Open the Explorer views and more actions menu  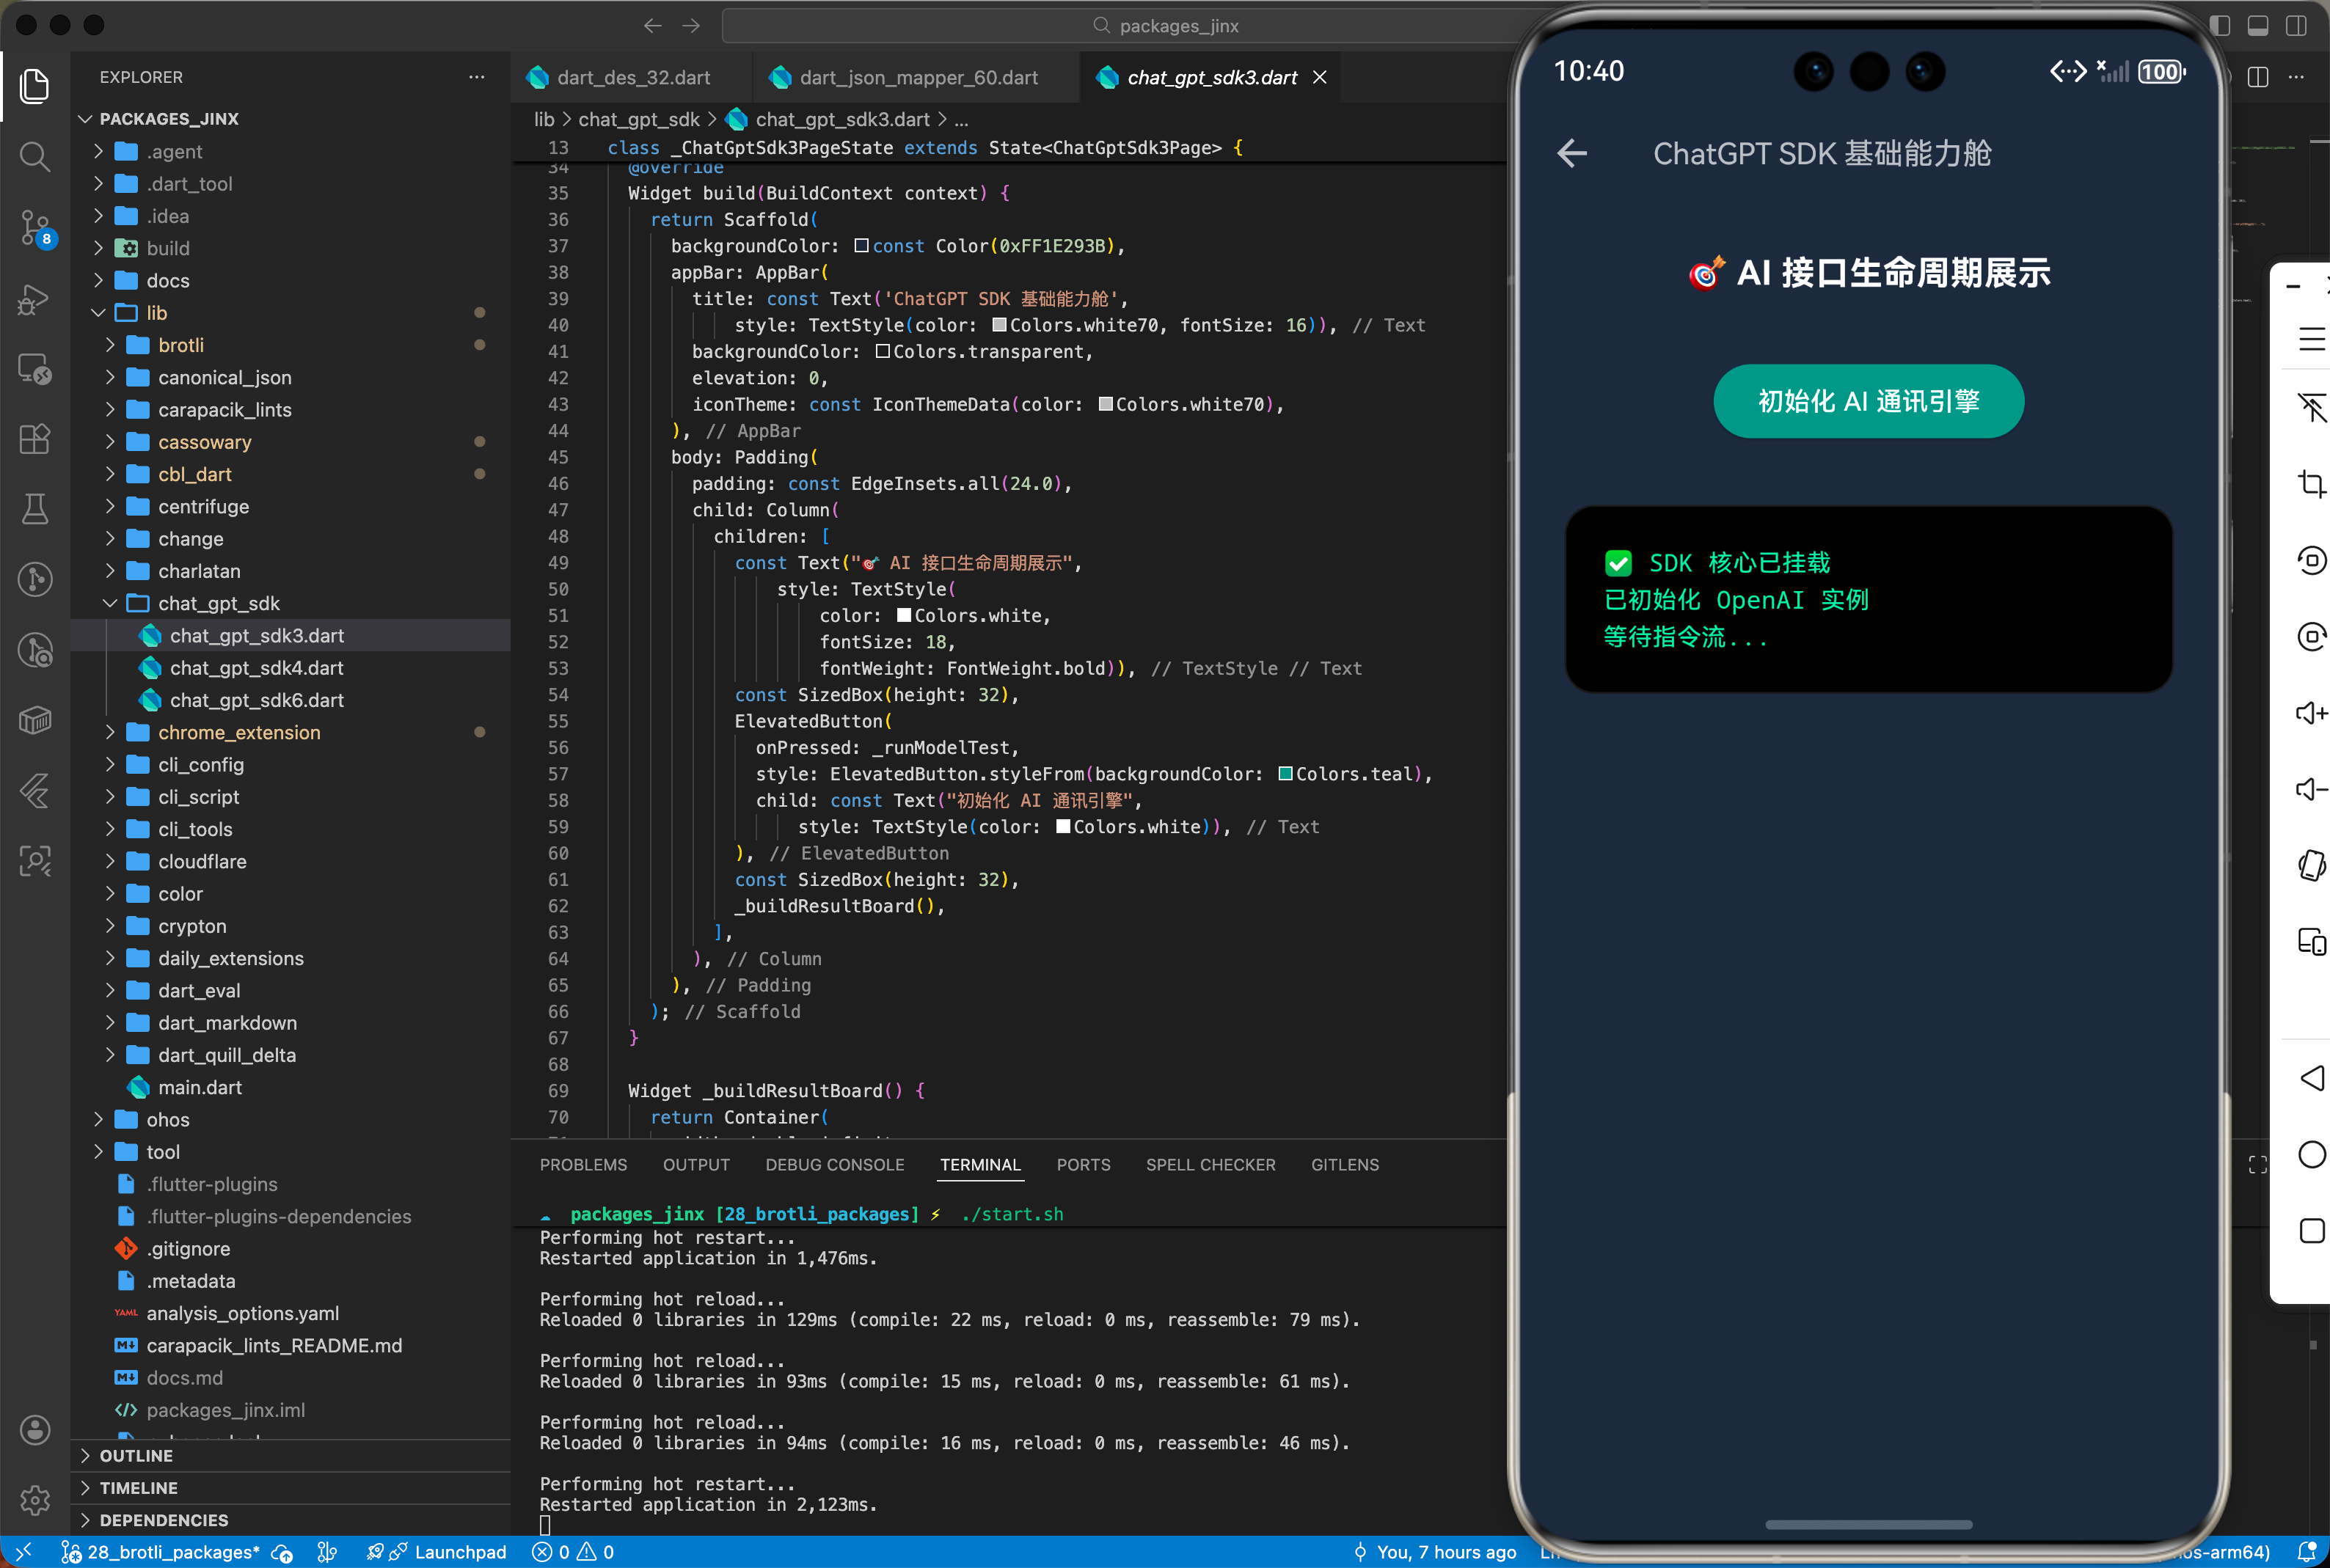pyautogui.click(x=477, y=77)
